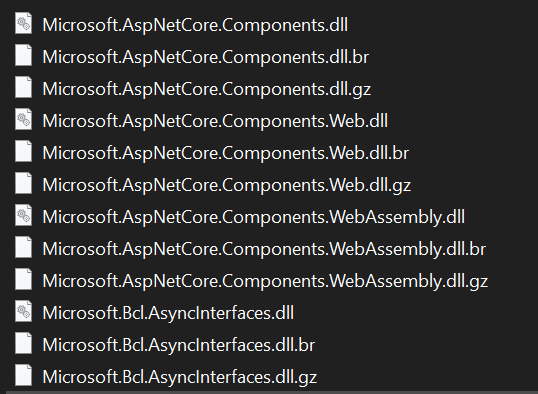Click the gear icon of Microsoft.AspNetCore.Components.Web.dll
The image size is (538, 394).
click(x=23, y=119)
